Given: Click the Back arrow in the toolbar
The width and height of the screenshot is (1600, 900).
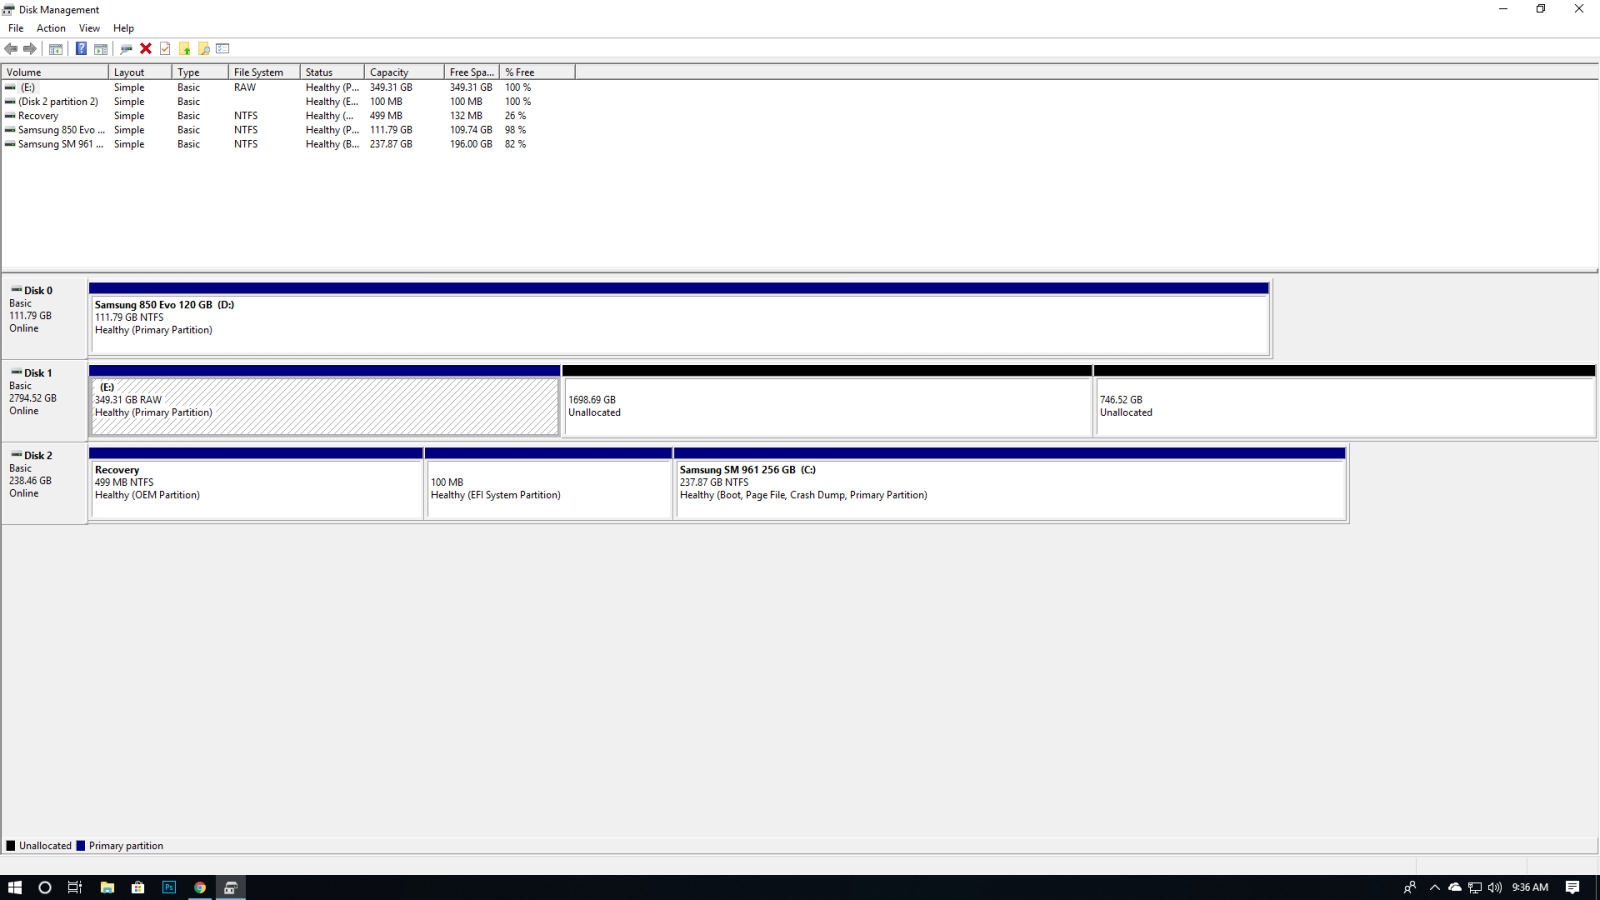Looking at the screenshot, I should tap(11, 48).
